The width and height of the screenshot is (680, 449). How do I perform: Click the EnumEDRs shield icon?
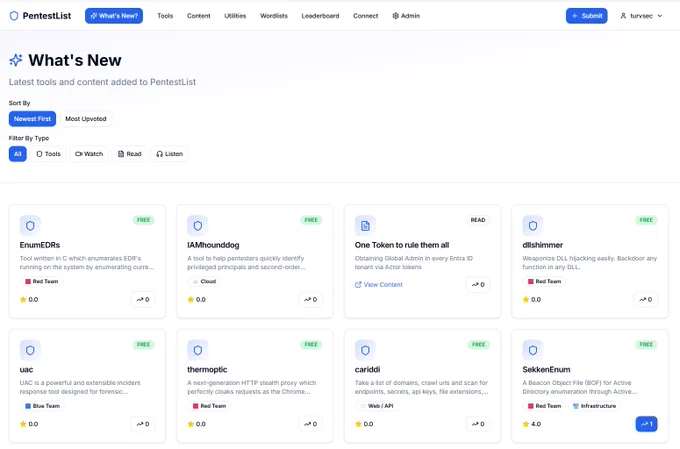click(30, 226)
